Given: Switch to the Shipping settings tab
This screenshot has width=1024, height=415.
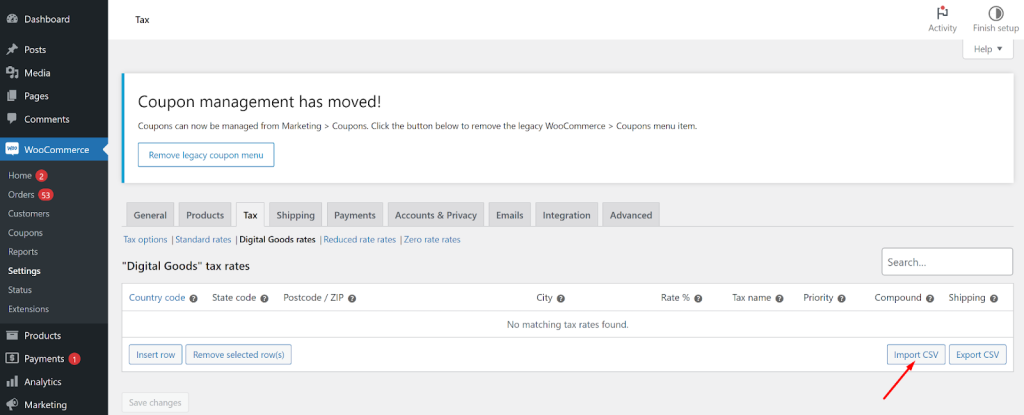Looking at the screenshot, I should coord(295,215).
